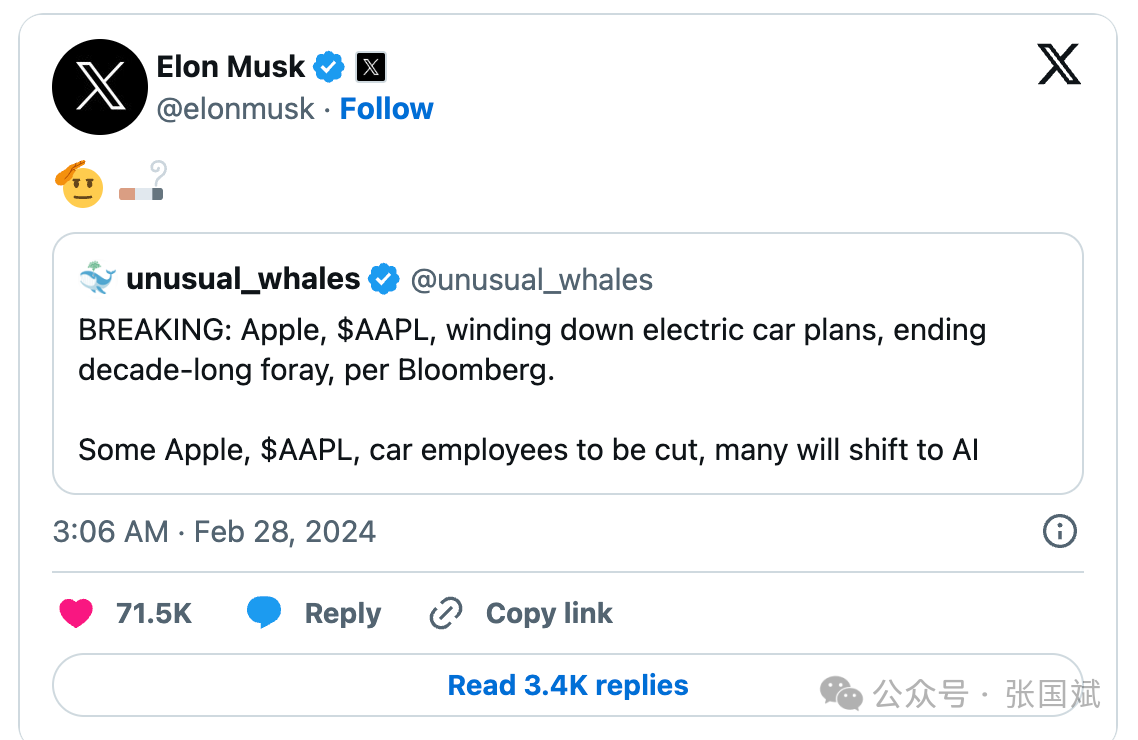This screenshot has height=740, width=1138.
Task: Open the @unusual_whales handle
Action: (x=531, y=280)
